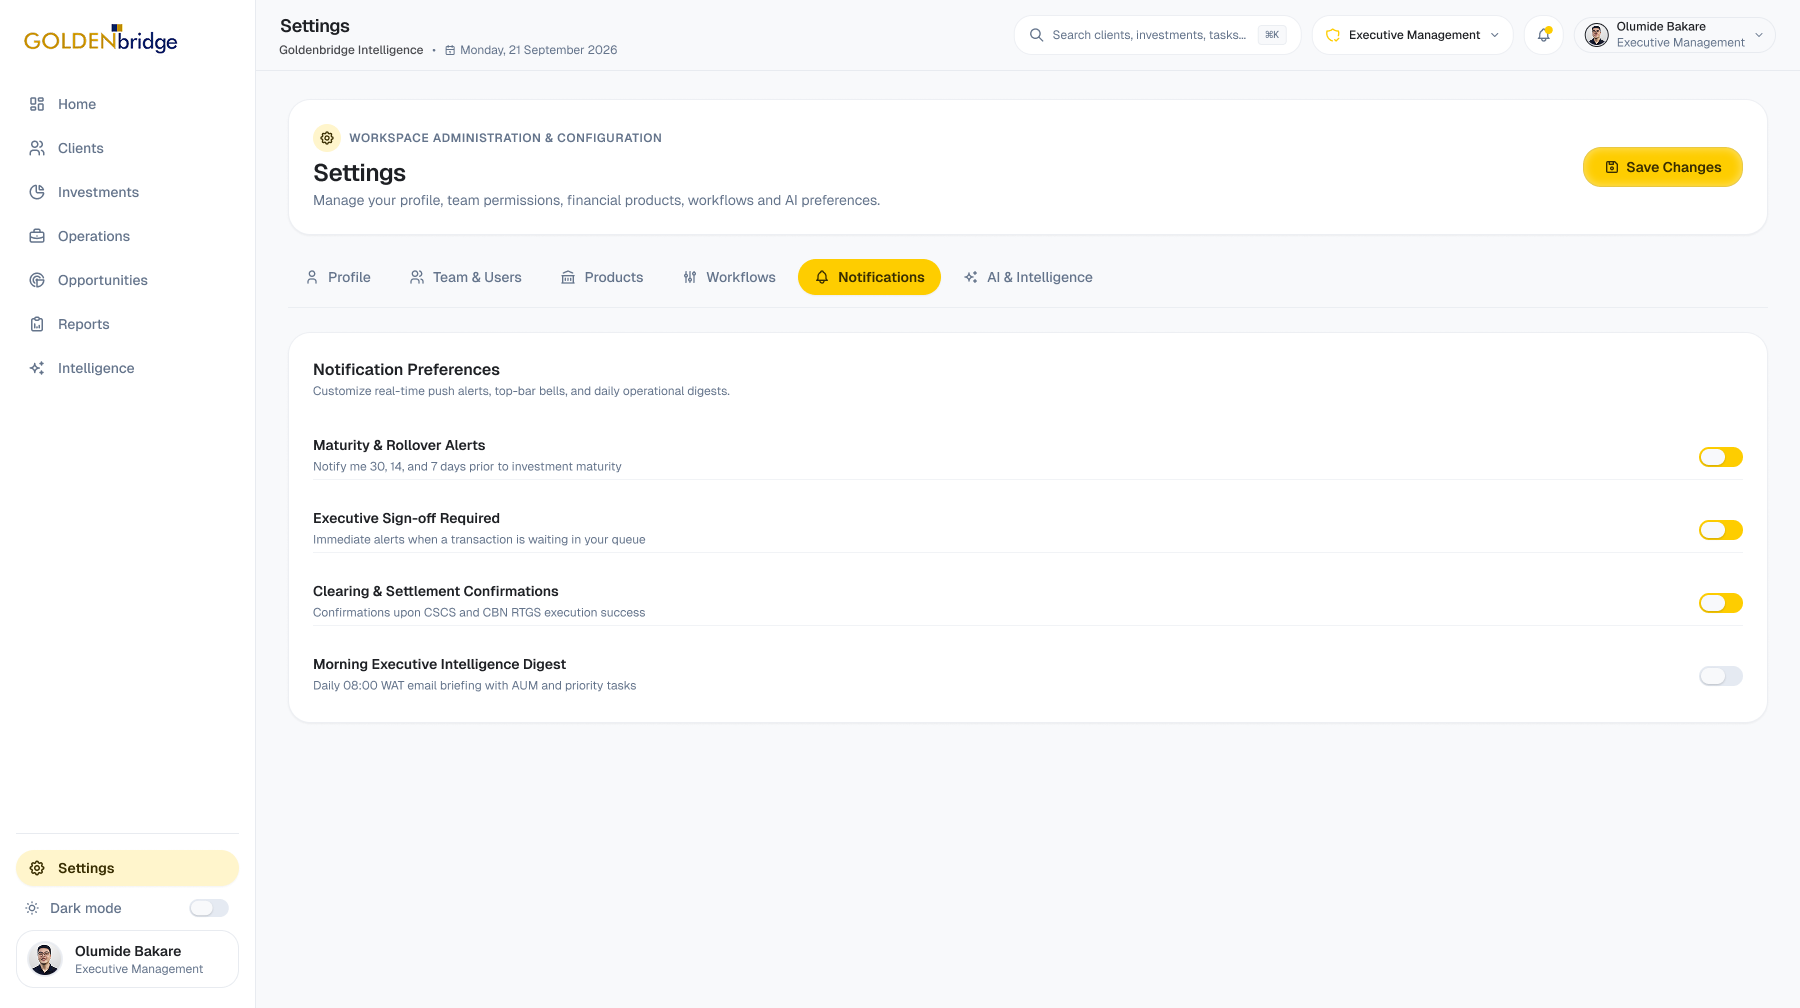The image size is (1800, 1008).
Task: Click the Goldenbridge Intelligence breadcrumb text
Action: (x=351, y=50)
